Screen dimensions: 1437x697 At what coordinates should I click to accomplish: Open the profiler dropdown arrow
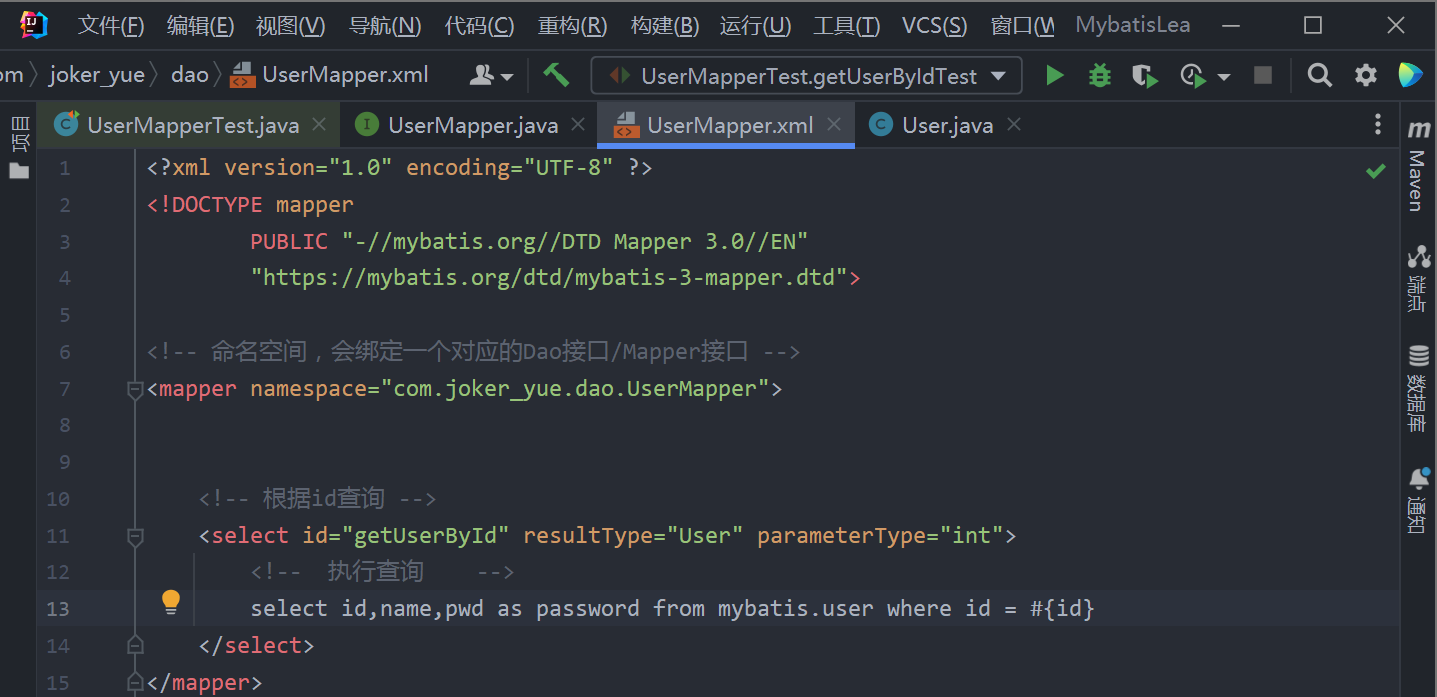(1224, 77)
